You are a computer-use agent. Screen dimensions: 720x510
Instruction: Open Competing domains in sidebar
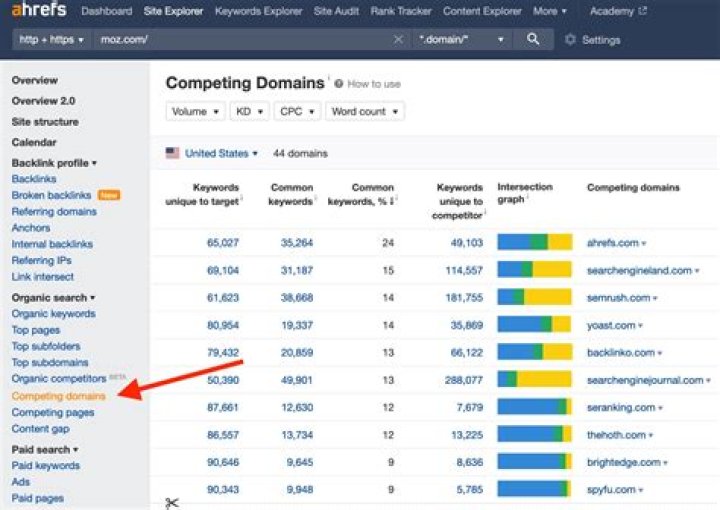58,396
